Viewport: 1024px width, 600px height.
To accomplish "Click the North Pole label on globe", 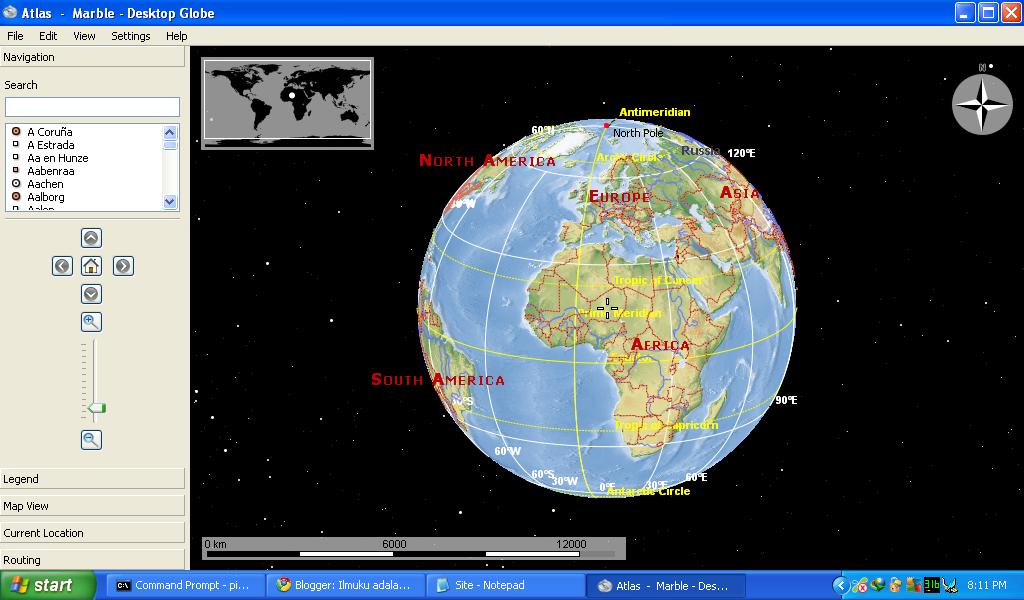I will click(637, 133).
